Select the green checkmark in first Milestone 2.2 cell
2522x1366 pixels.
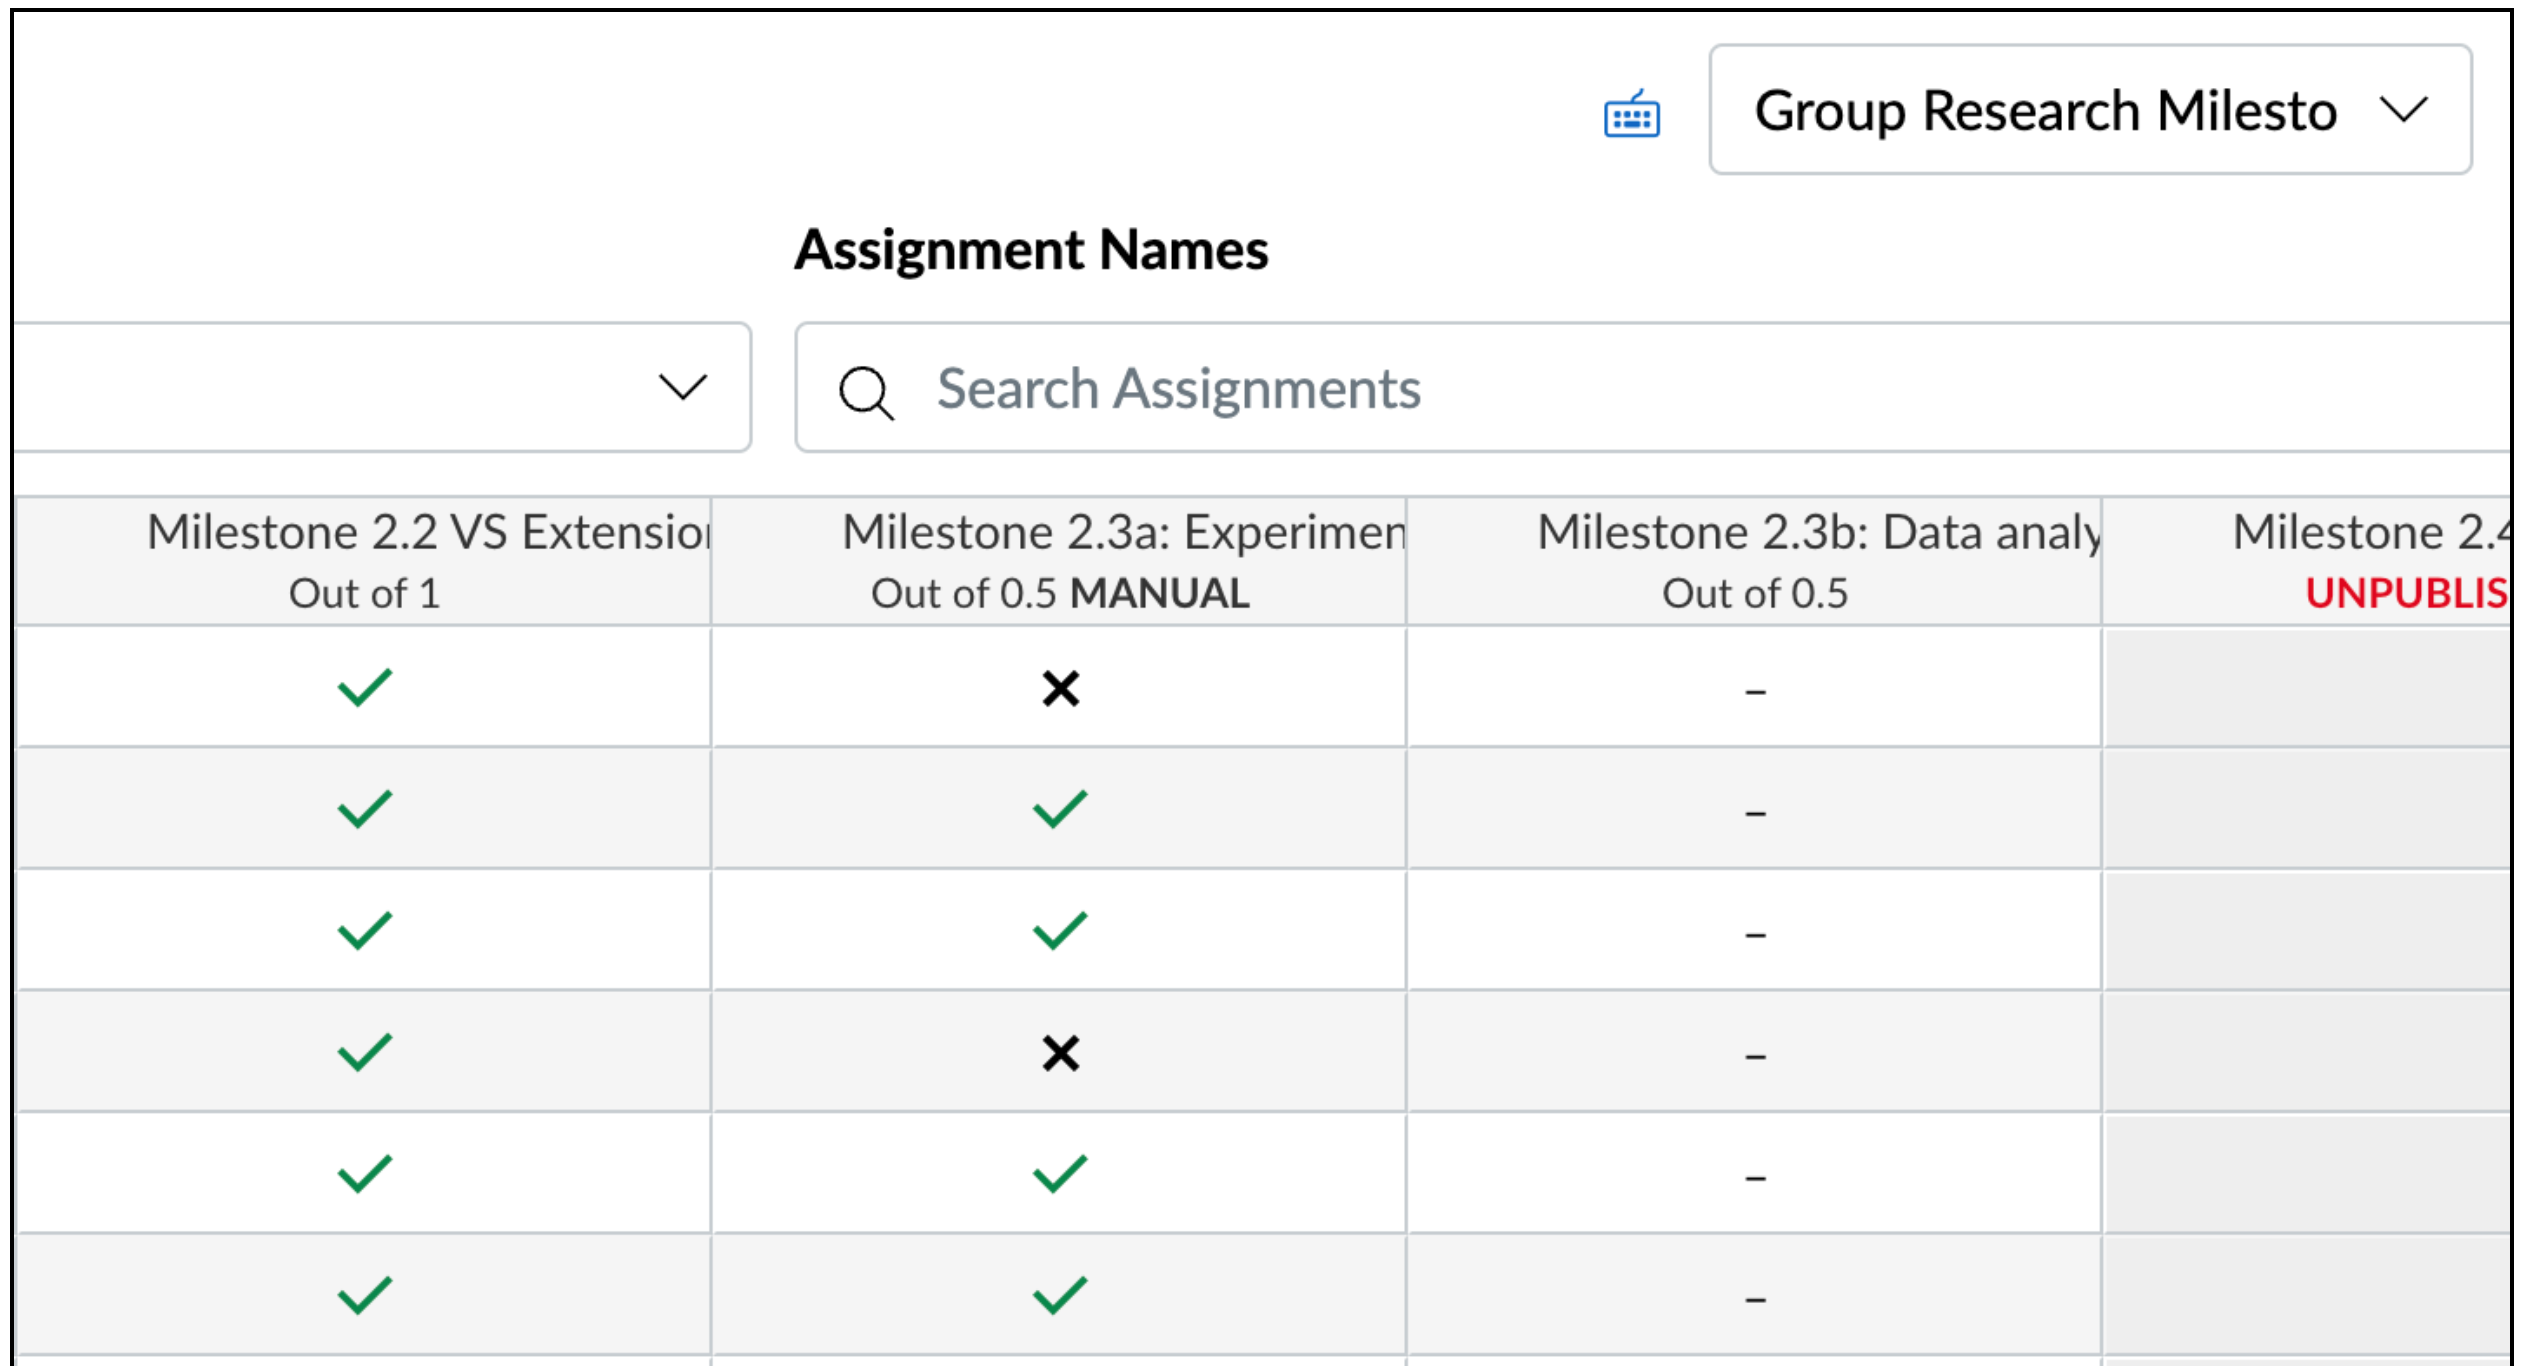tap(358, 686)
